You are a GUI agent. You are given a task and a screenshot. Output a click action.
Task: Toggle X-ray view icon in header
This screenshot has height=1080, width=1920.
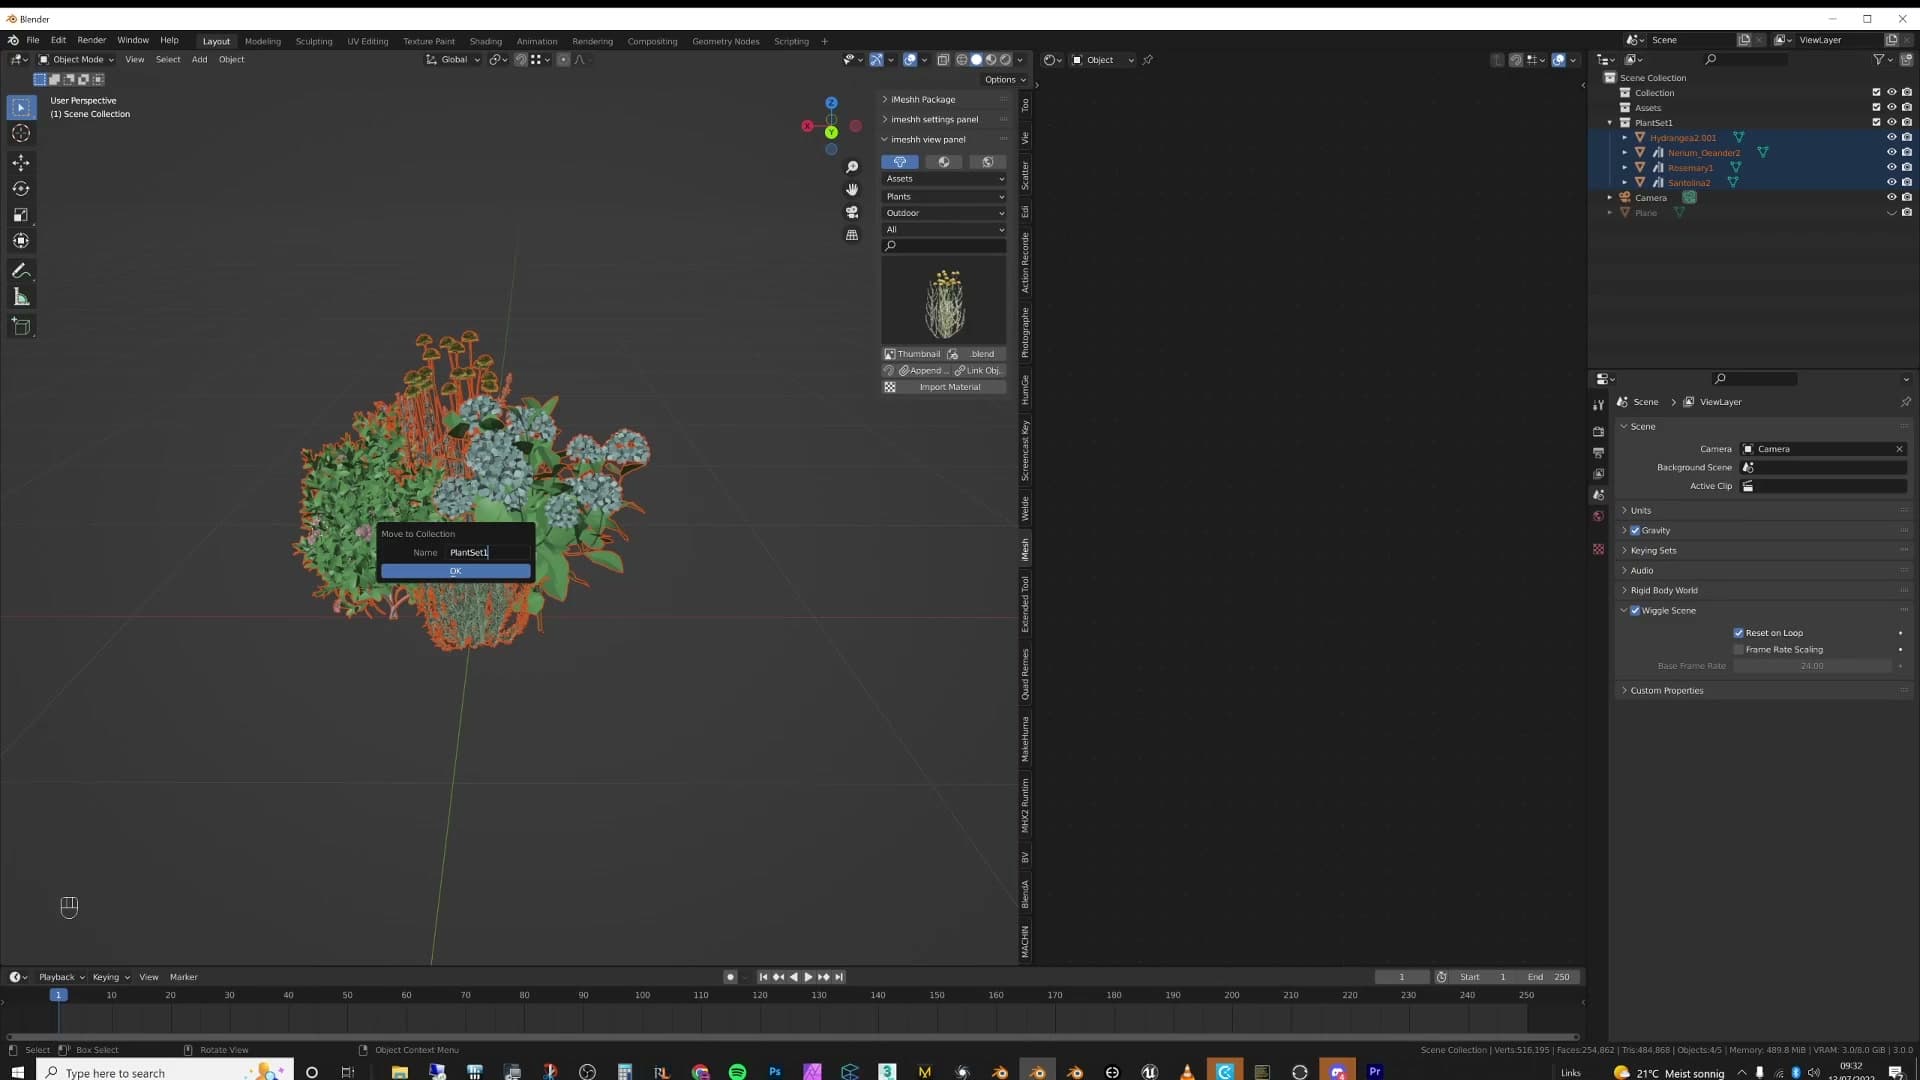click(x=943, y=60)
